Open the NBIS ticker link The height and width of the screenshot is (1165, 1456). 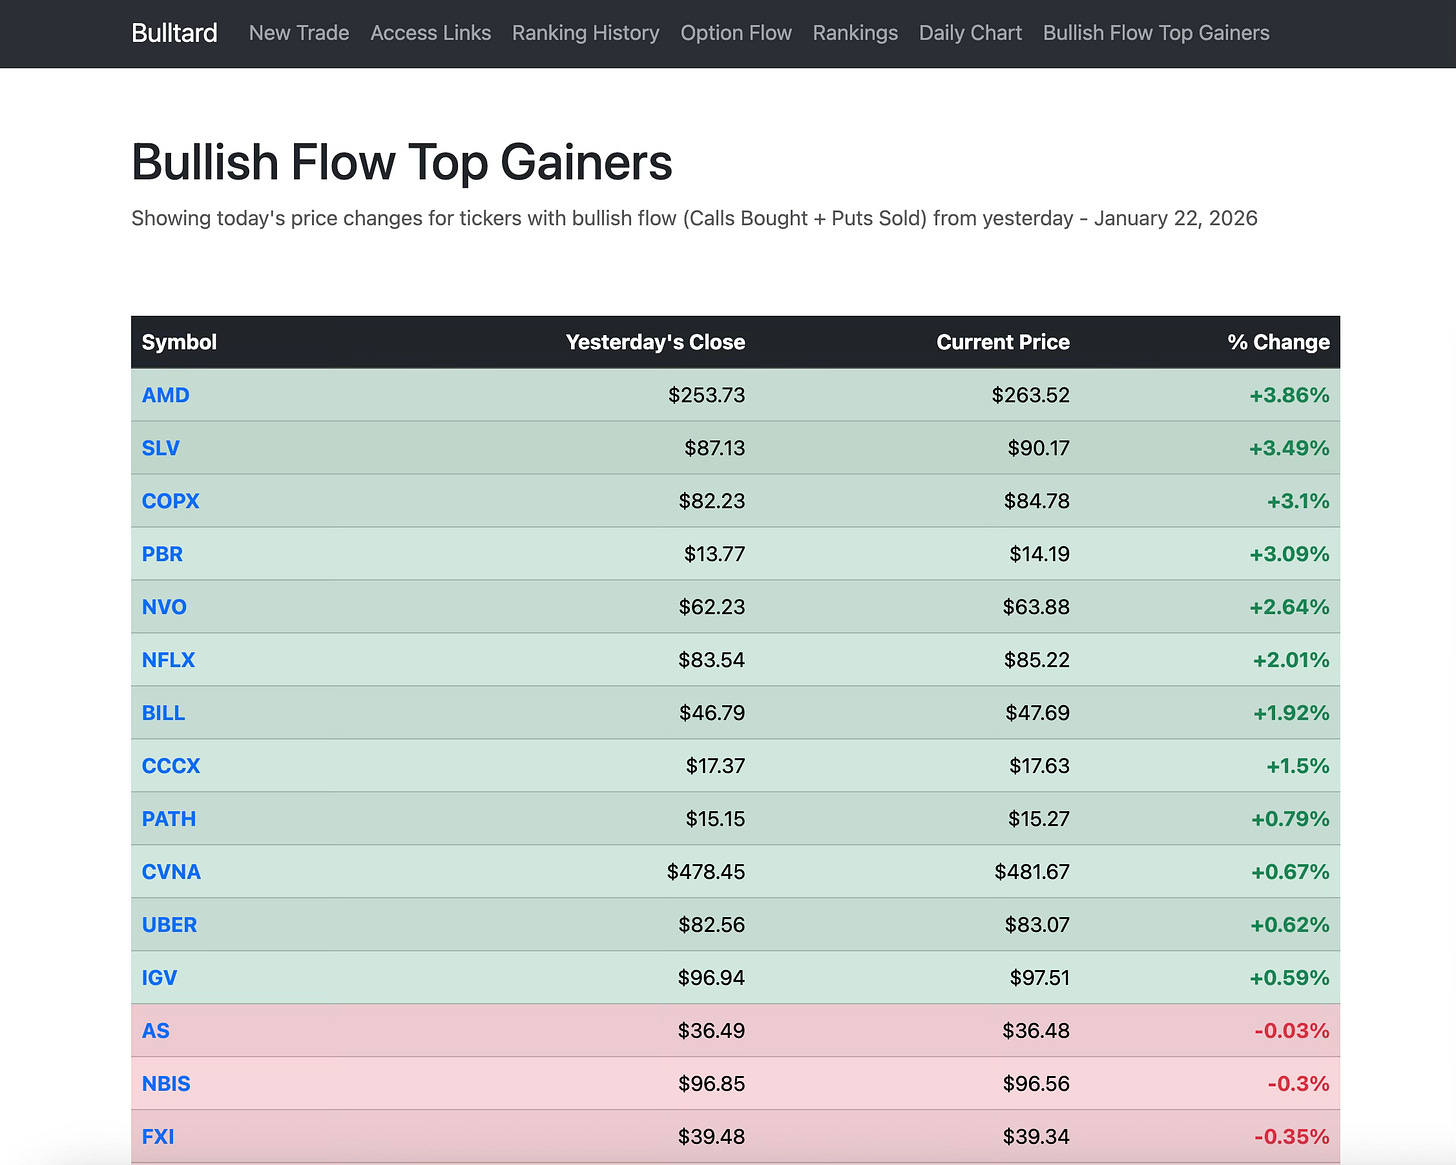(x=166, y=1084)
